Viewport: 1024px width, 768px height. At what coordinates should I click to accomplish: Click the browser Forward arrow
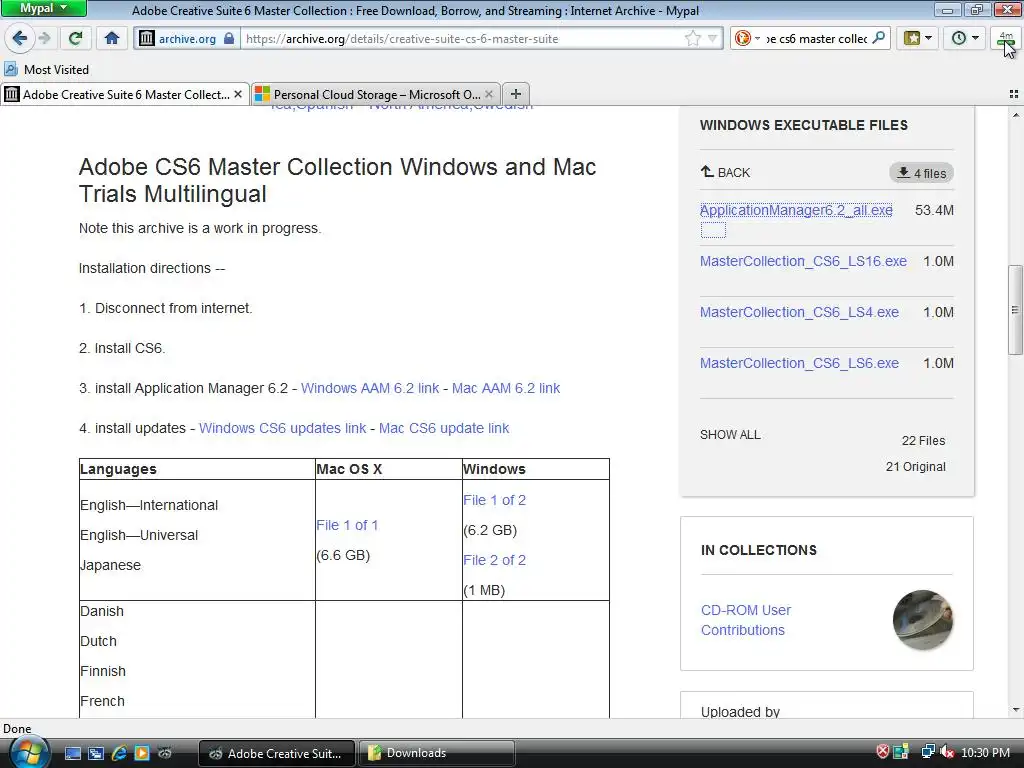pos(45,38)
